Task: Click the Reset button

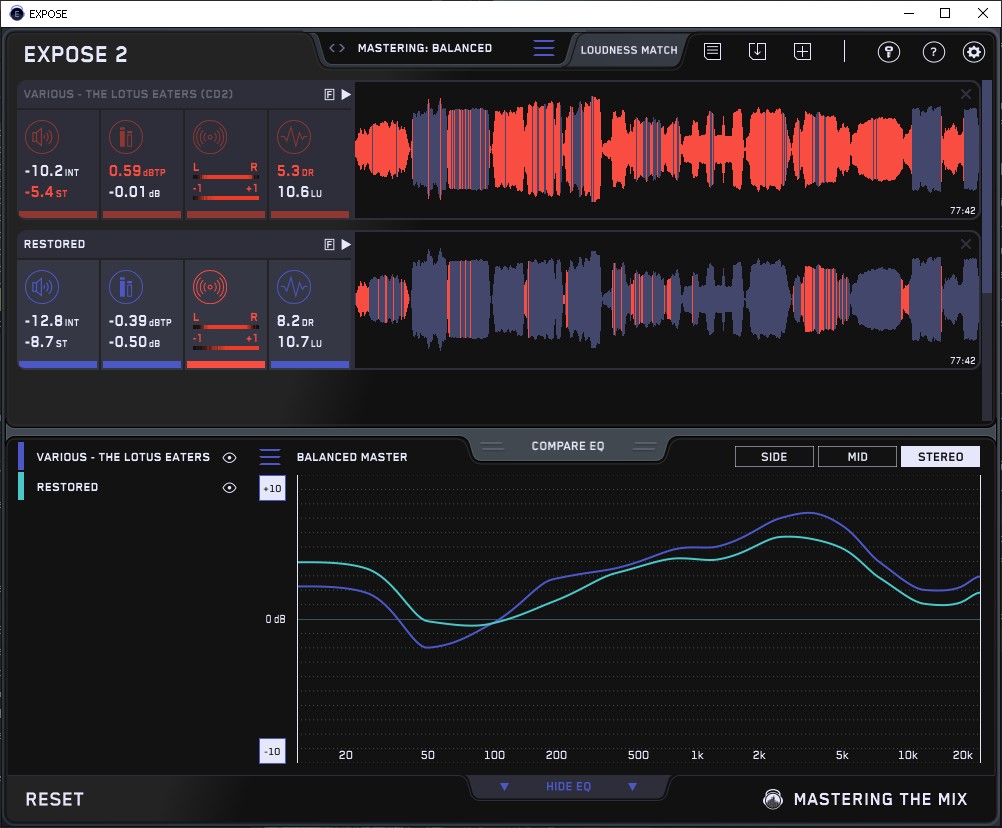Action: (x=54, y=799)
